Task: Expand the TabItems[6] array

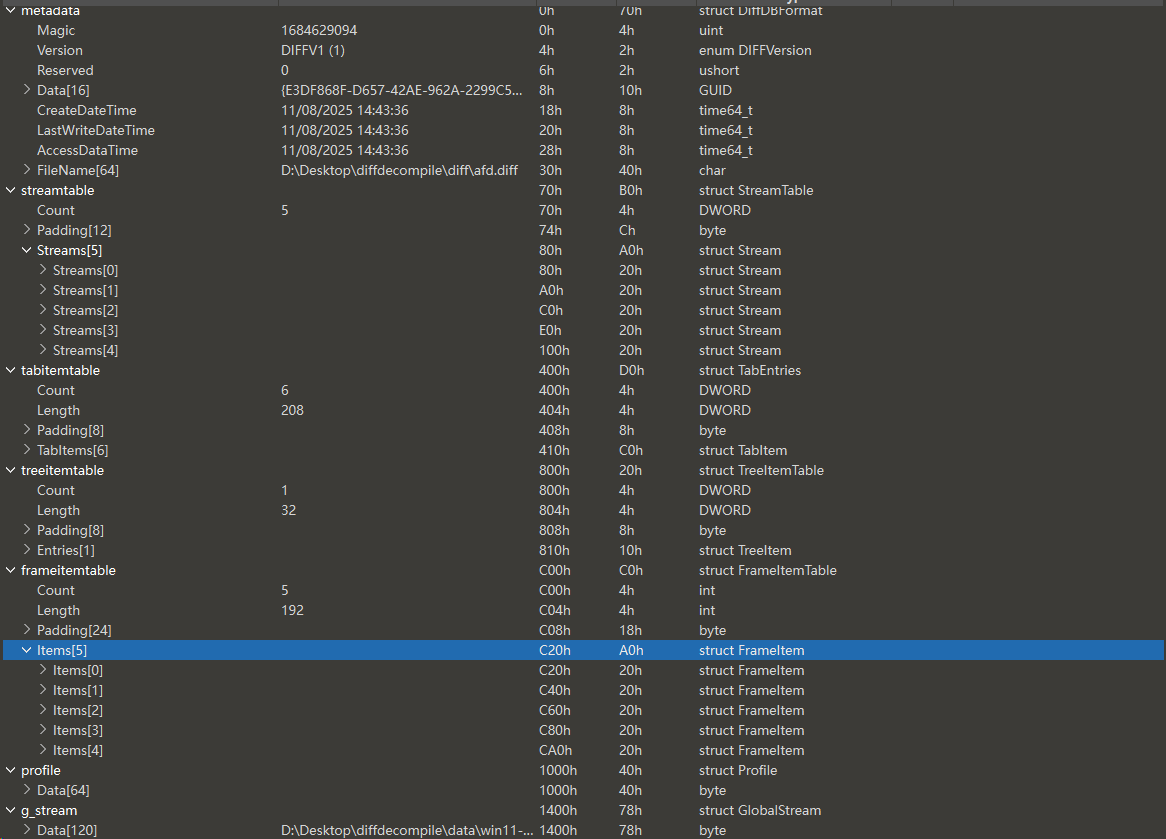Action: coord(27,450)
